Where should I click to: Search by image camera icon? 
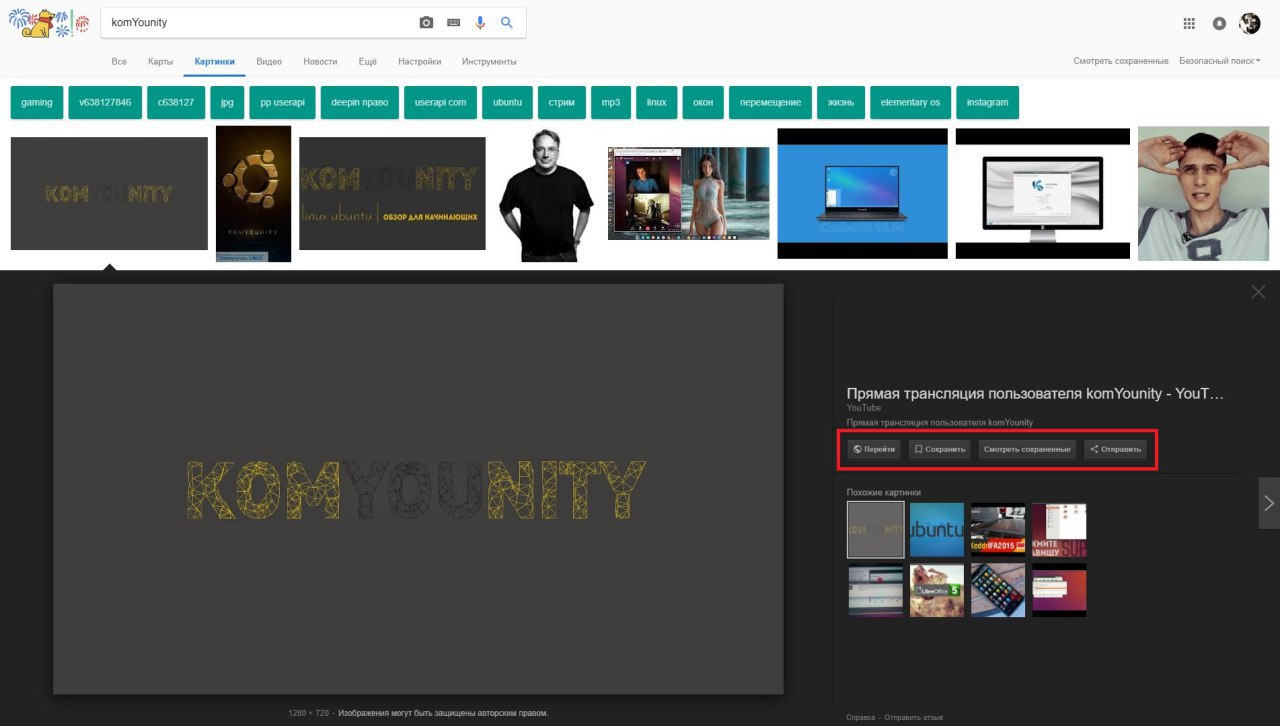point(427,22)
